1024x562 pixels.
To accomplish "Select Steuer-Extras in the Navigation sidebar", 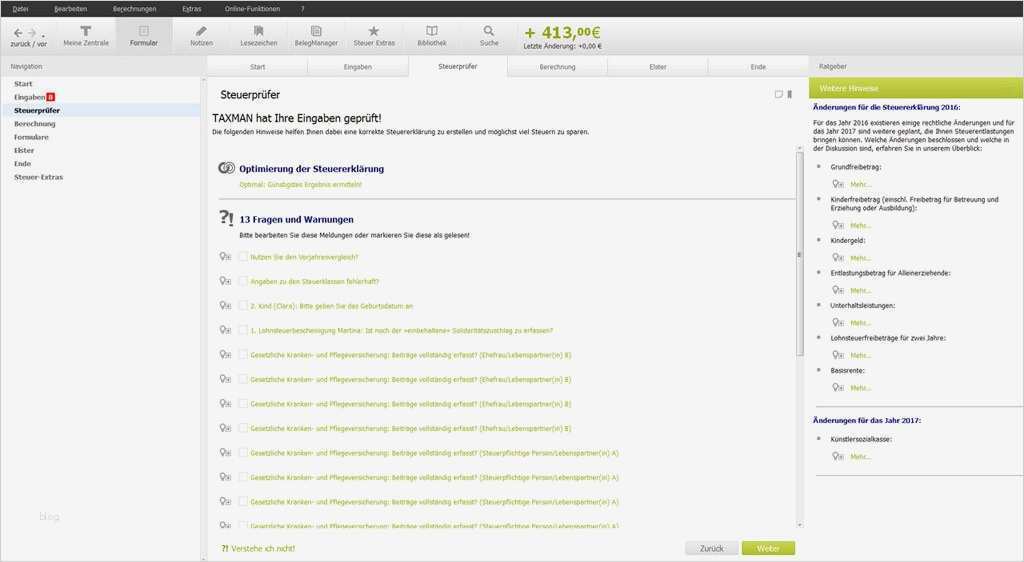I will pos(39,177).
